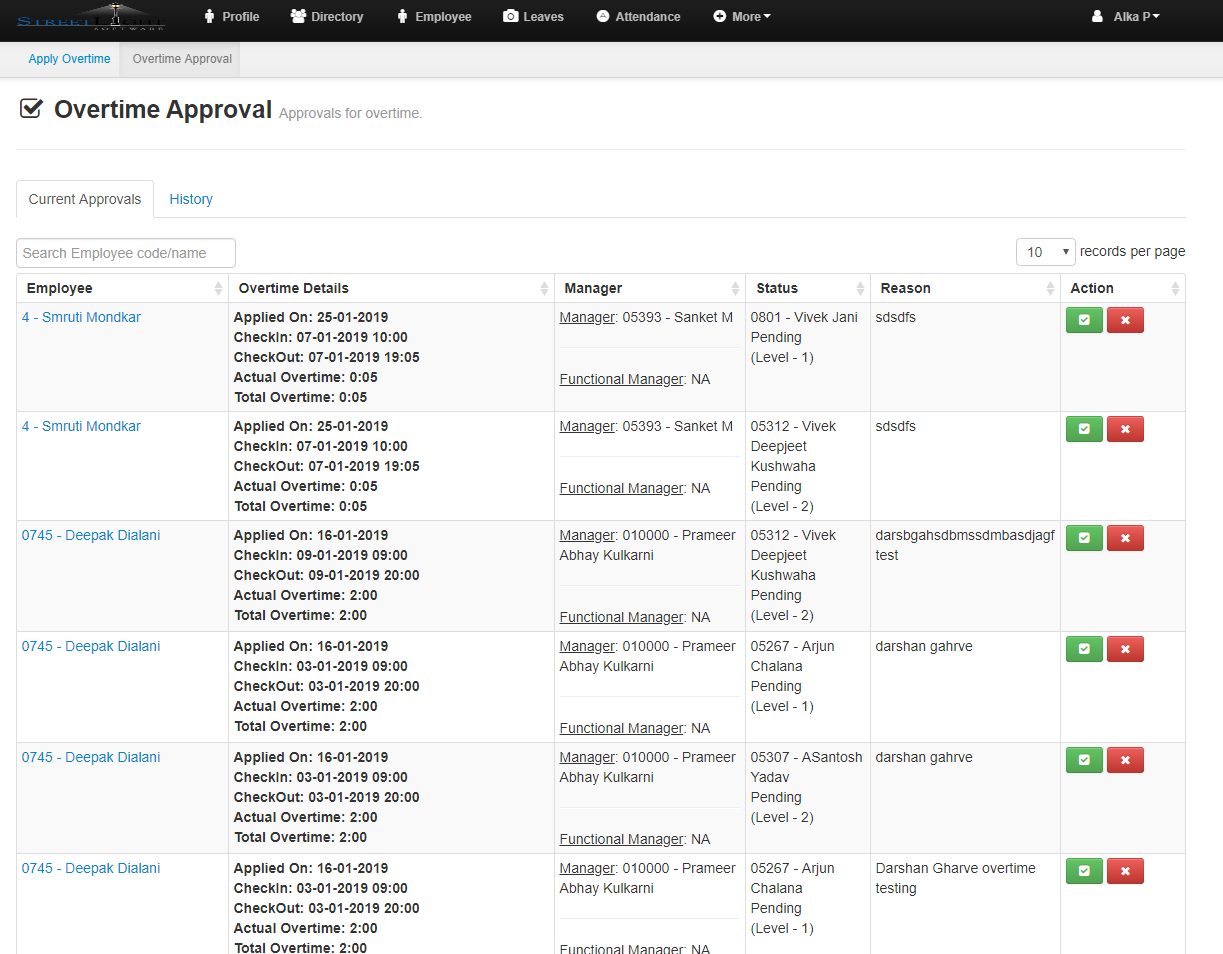Approve the Darshan Gharve overtime testing request
Screen dimensions: 1223x954
click(x=1084, y=871)
